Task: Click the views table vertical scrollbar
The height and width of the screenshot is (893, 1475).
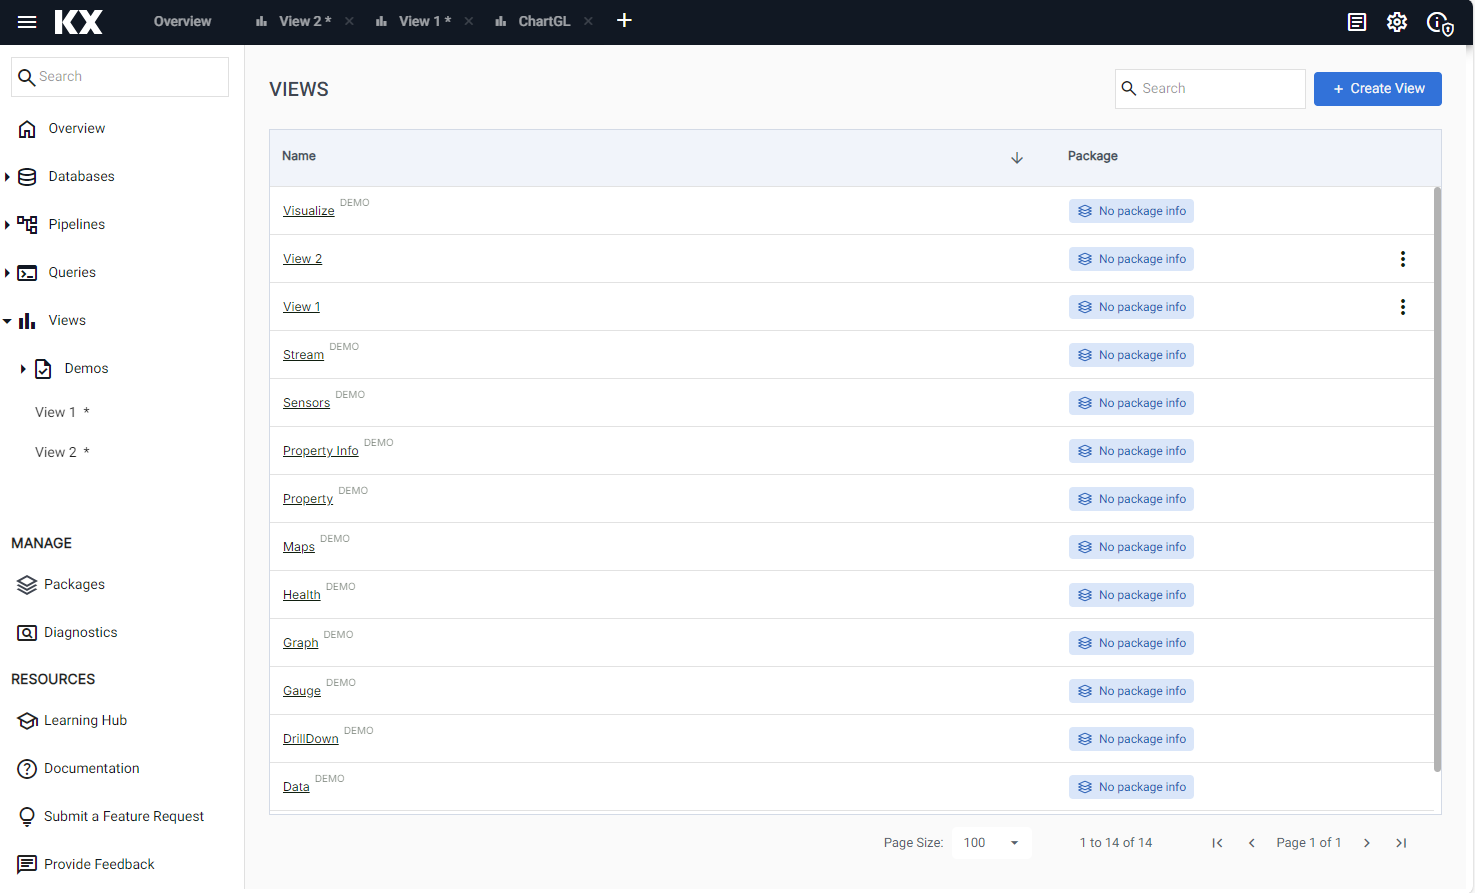Action: pos(1437,480)
